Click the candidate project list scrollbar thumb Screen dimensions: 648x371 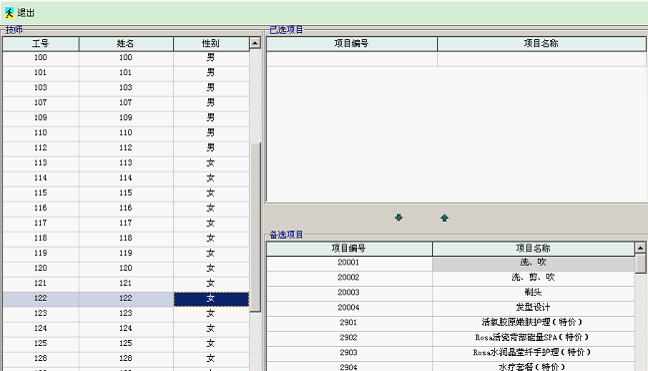[640, 263]
